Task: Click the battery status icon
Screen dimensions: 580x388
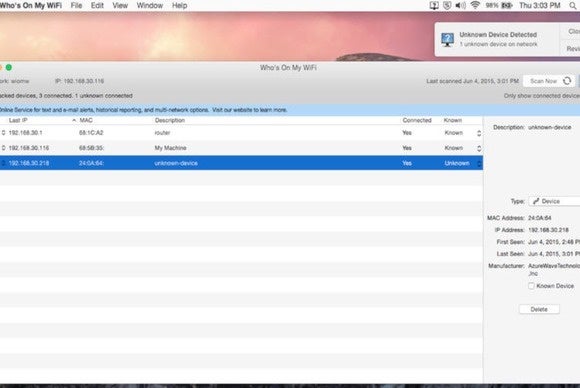Action: pyautogui.click(x=506, y=6)
